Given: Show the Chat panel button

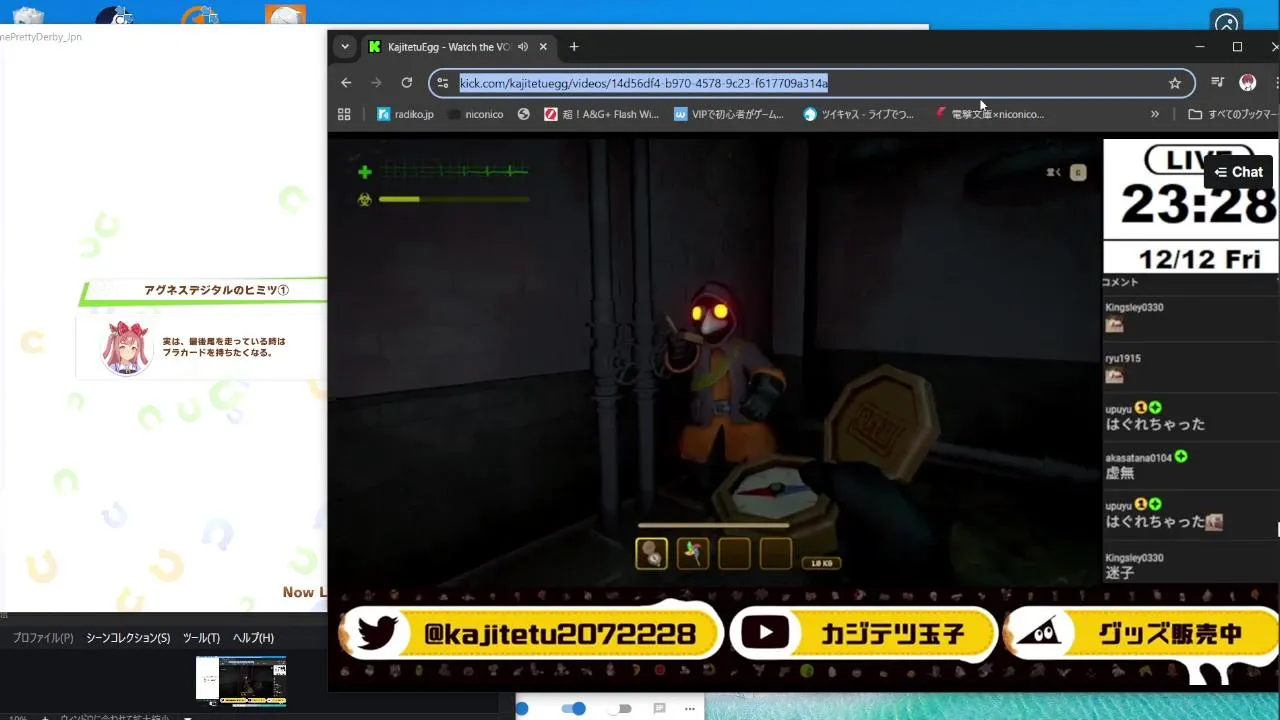Looking at the screenshot, I should coord(1239,172).
